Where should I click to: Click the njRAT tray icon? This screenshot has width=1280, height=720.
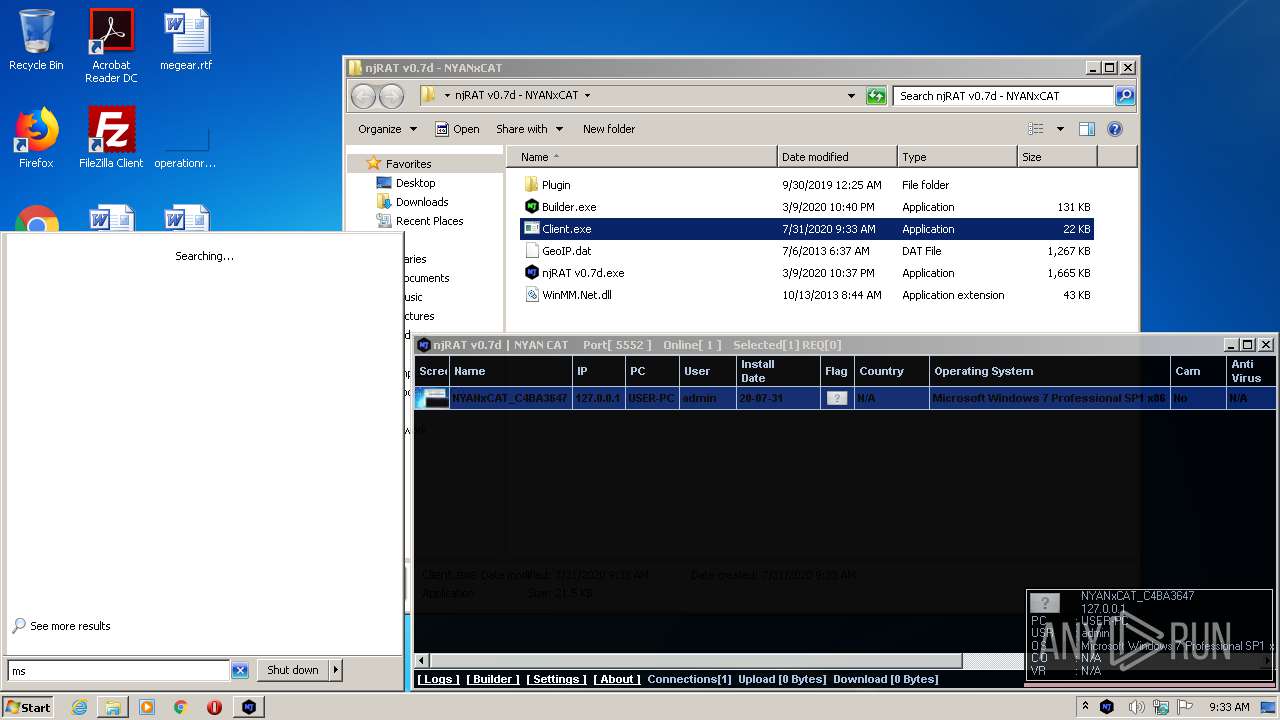point(1107,707)
